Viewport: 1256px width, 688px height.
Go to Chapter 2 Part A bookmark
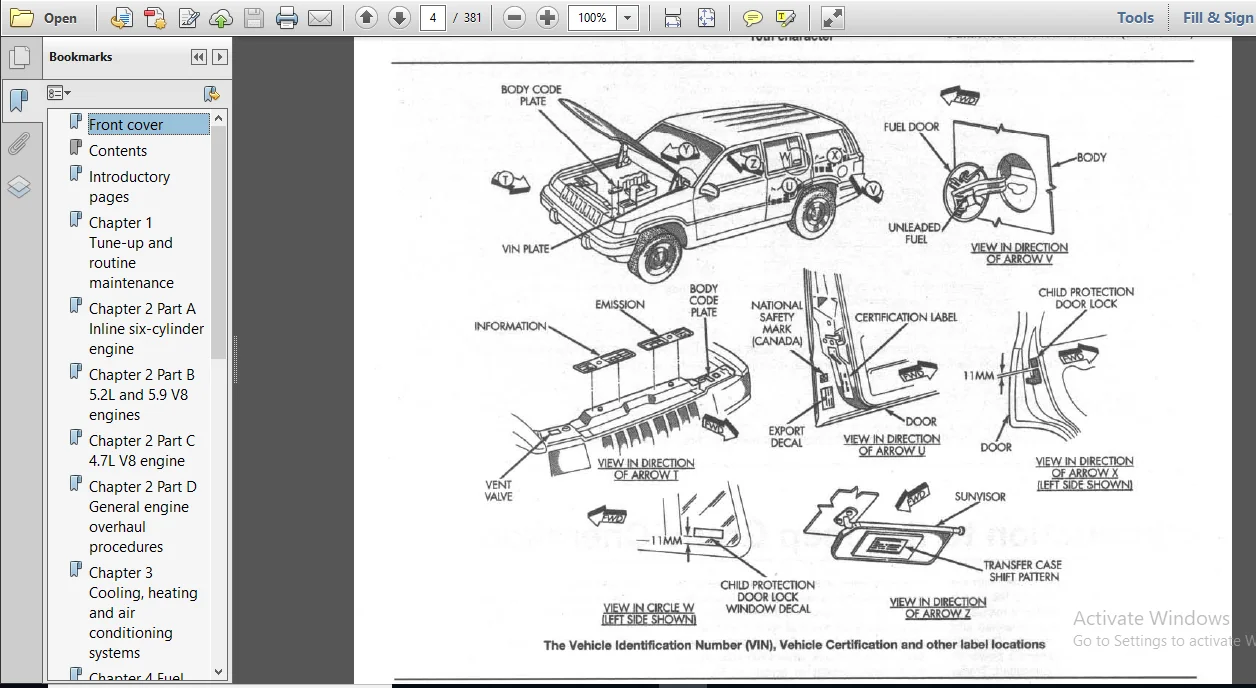coord(146,329)
